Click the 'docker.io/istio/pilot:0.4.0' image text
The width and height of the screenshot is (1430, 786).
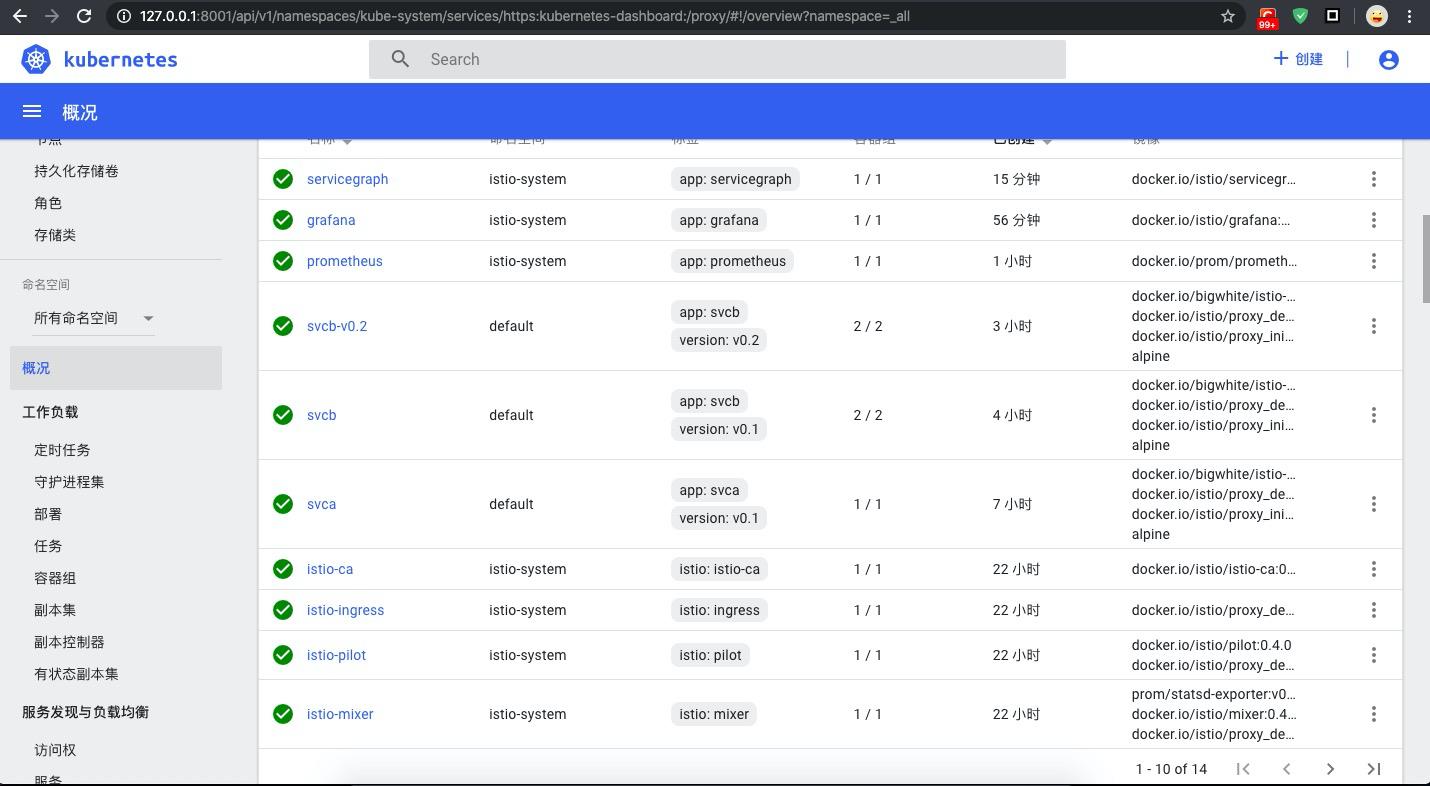pyautogui.click(x=1211, y=645)
